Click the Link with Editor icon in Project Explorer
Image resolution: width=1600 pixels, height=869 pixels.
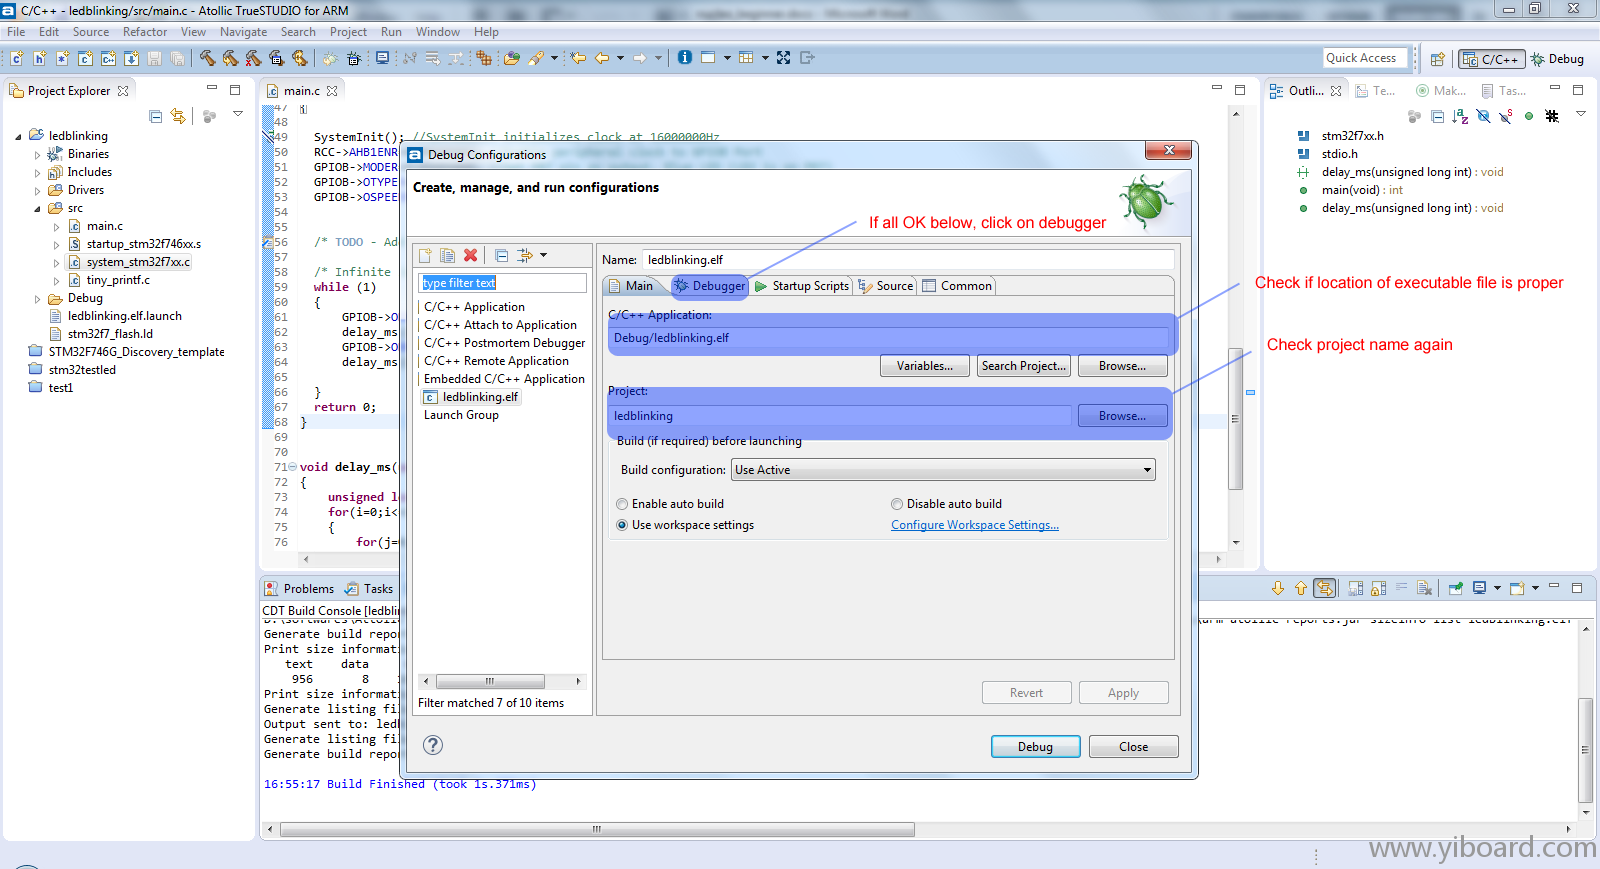pos(178,116)
